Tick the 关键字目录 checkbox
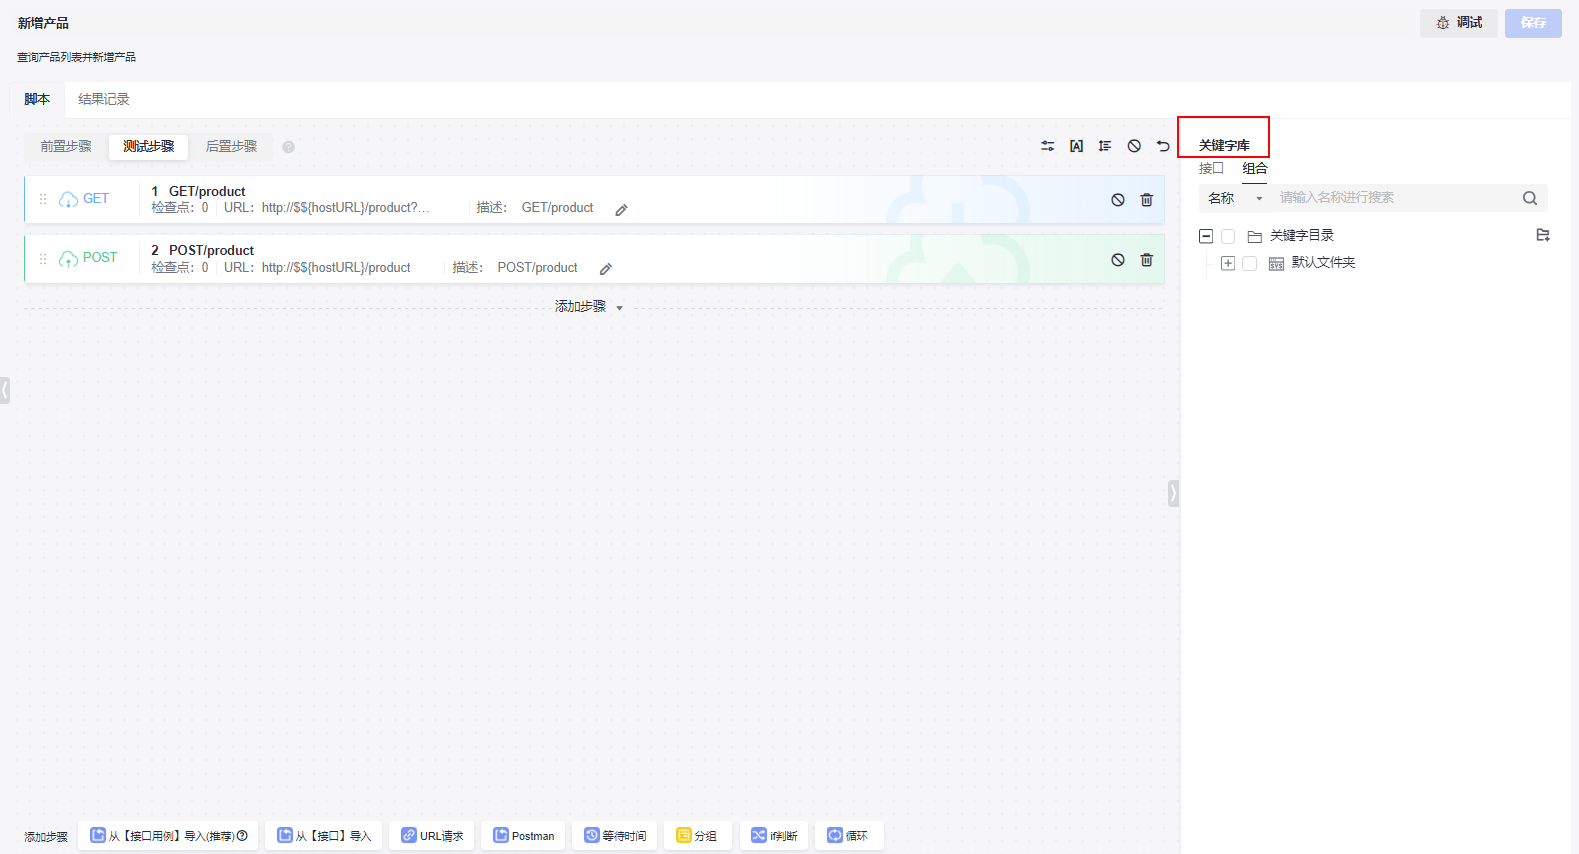The width and height of the screenshot is (1579, 854). coord(1228,237)
